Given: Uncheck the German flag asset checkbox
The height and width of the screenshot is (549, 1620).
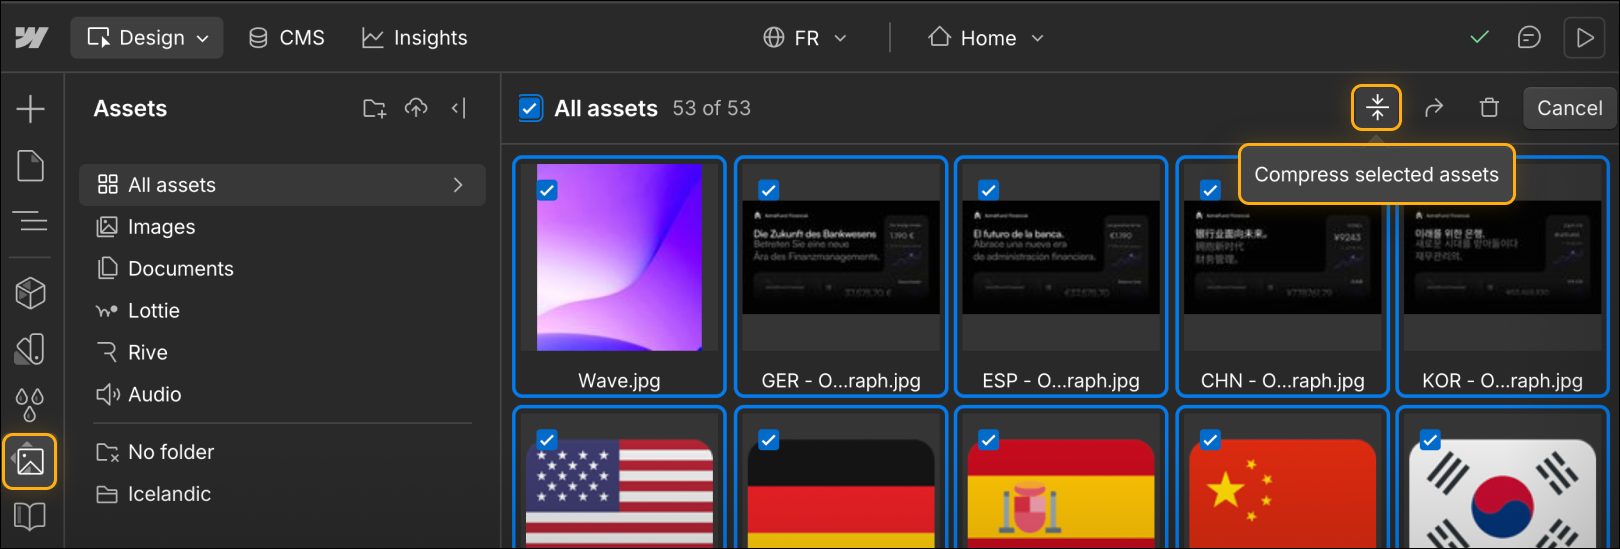Looking at the screenshot, I should (x=768, y=439).
